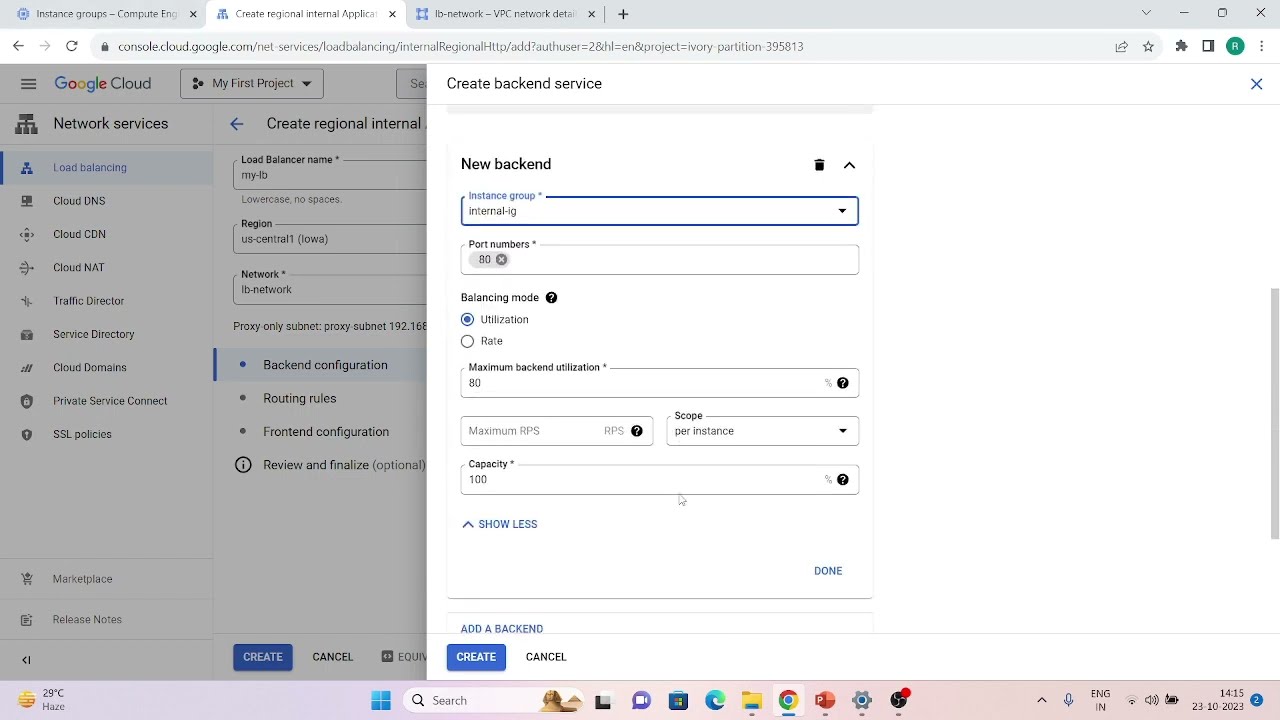Remove port 80 chip
The height and width of the screenshot is (720, 1280).
501,260
